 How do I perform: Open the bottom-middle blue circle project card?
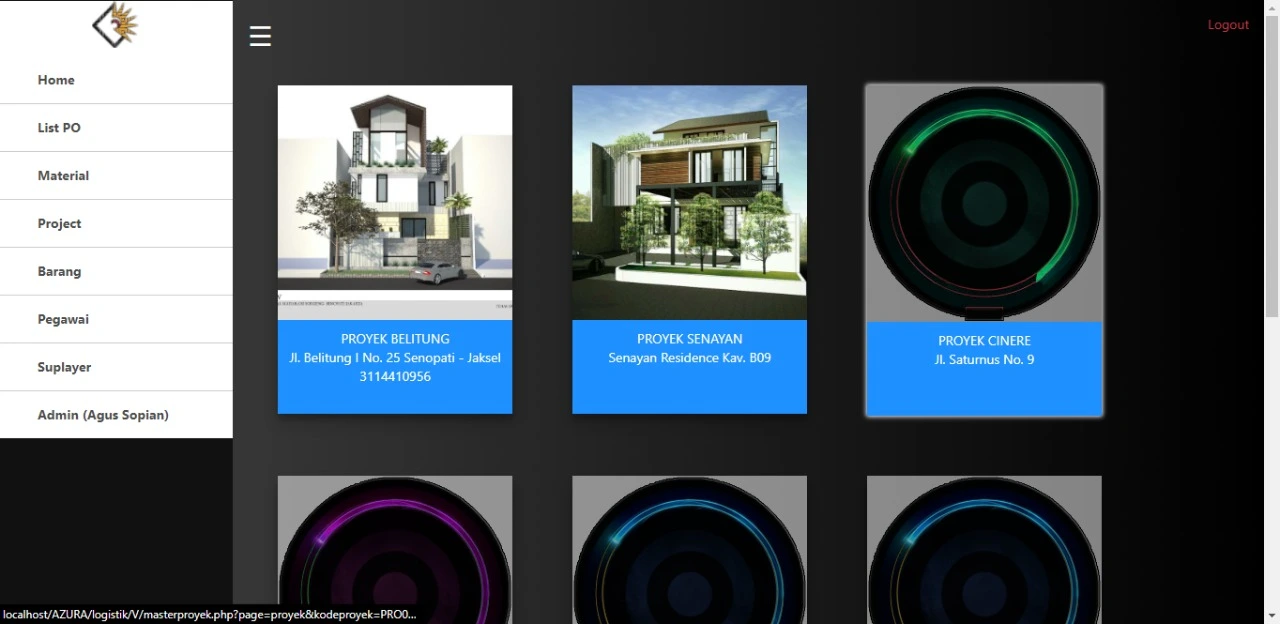(689, 548)
